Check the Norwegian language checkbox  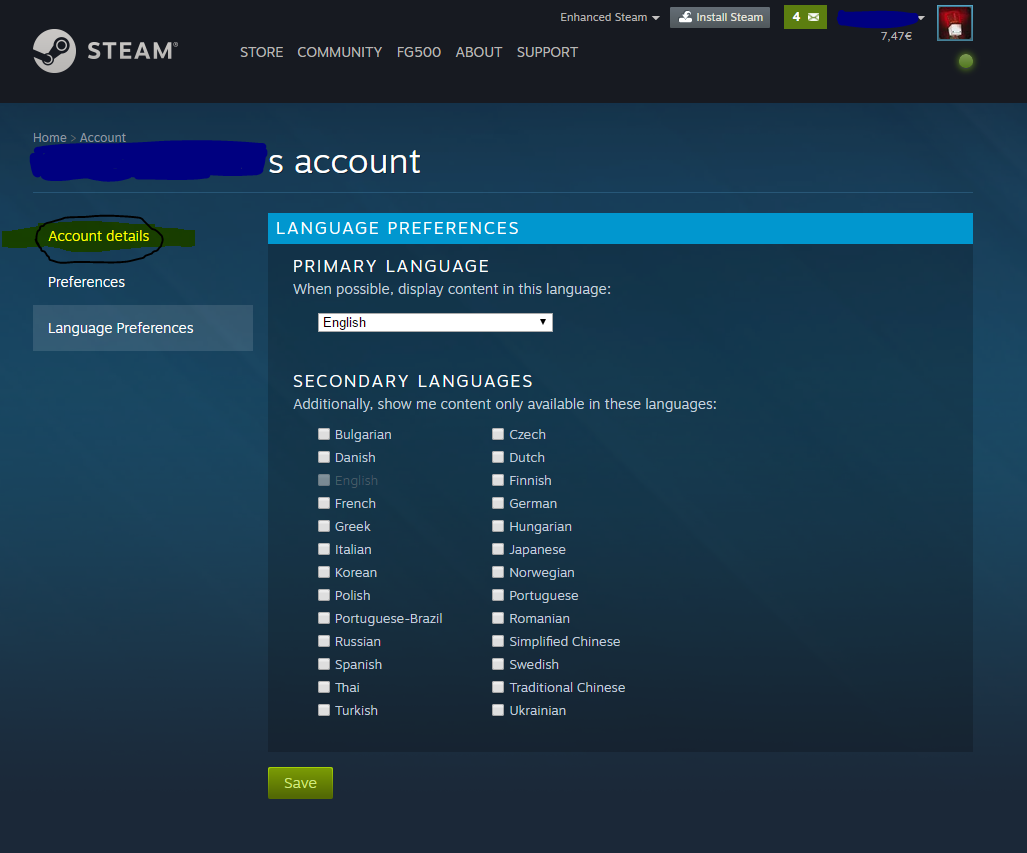498,572
